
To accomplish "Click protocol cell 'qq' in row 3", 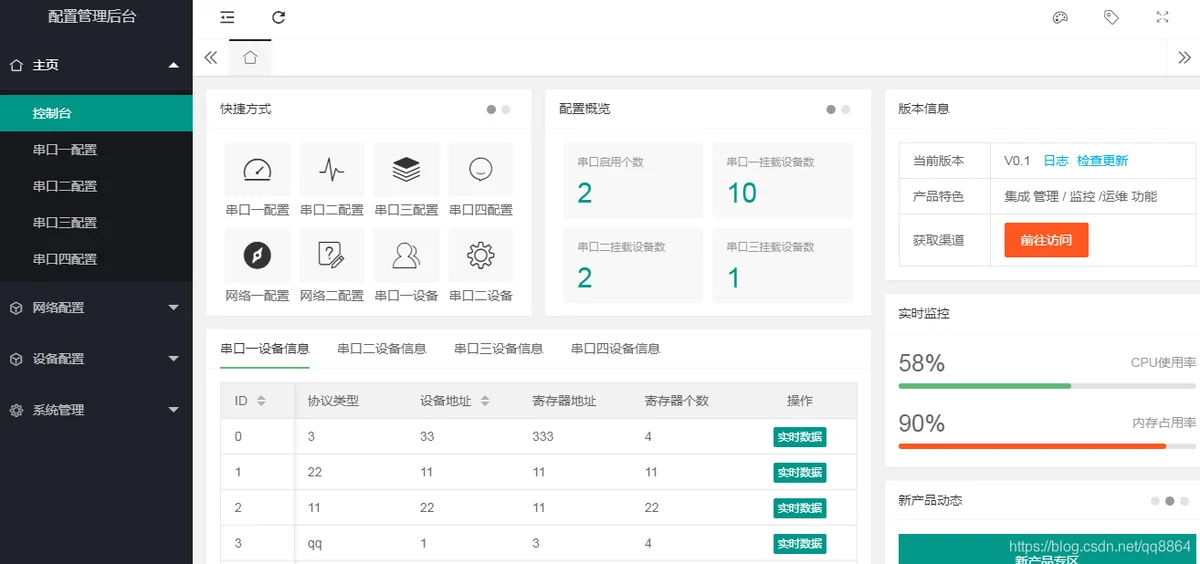I will pyautogui.click(x=315, y=544).
